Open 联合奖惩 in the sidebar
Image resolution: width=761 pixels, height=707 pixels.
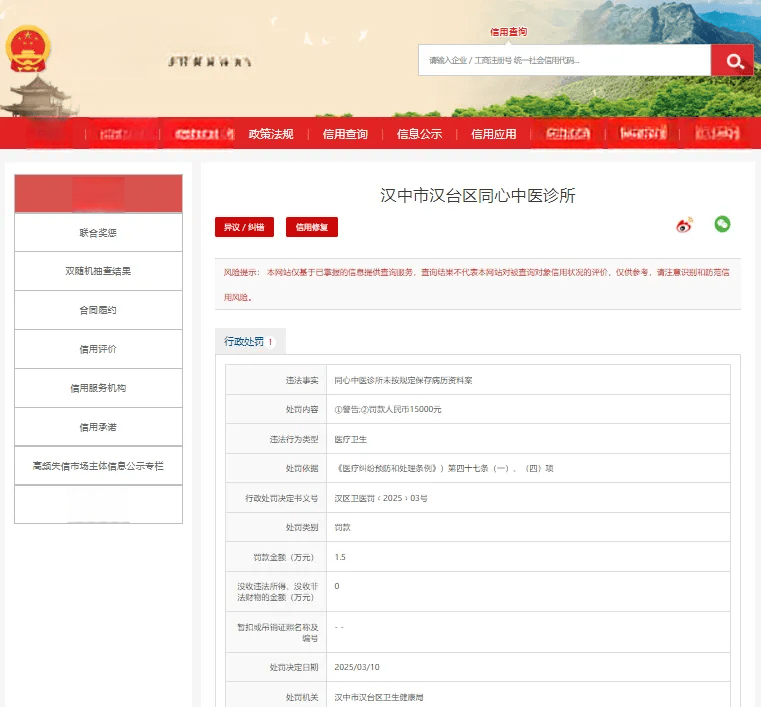coord(99,232)
